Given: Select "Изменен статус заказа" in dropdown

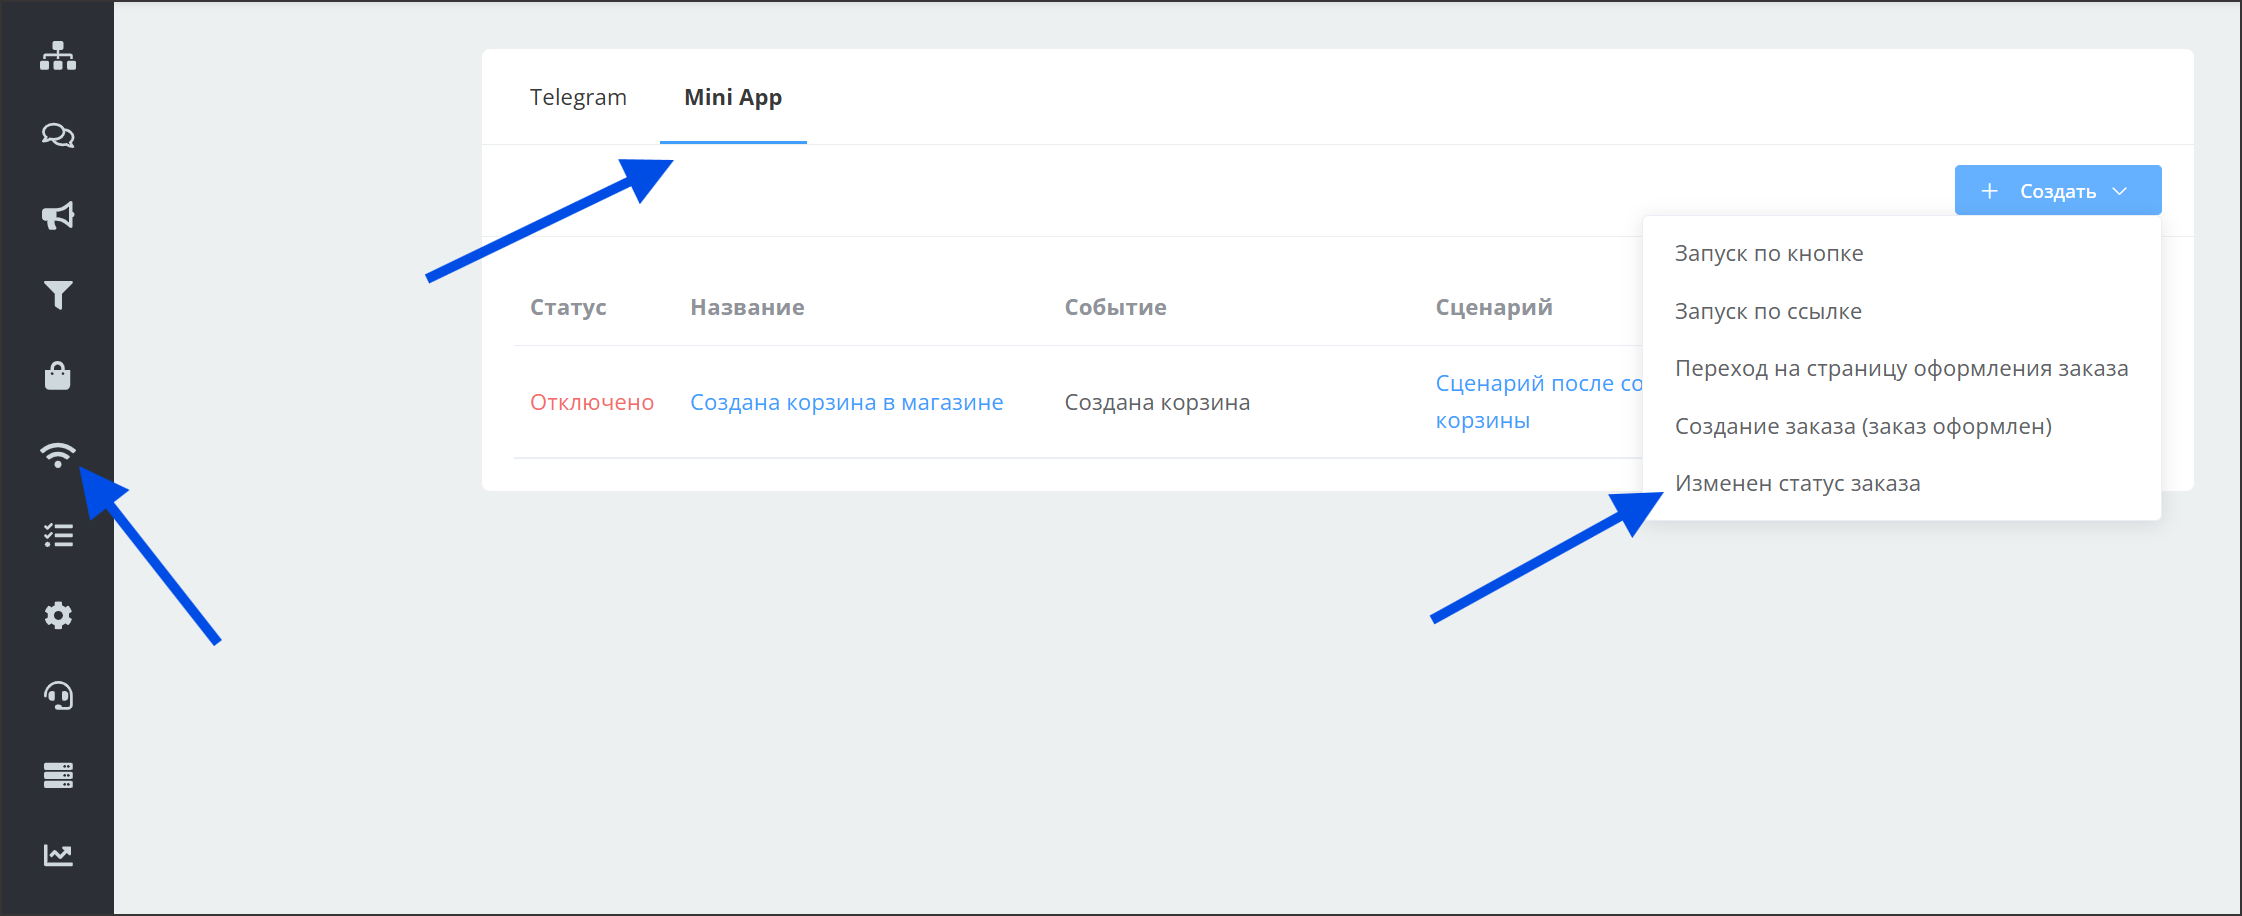Looking at the screenshot, I should pos(1797,484).
